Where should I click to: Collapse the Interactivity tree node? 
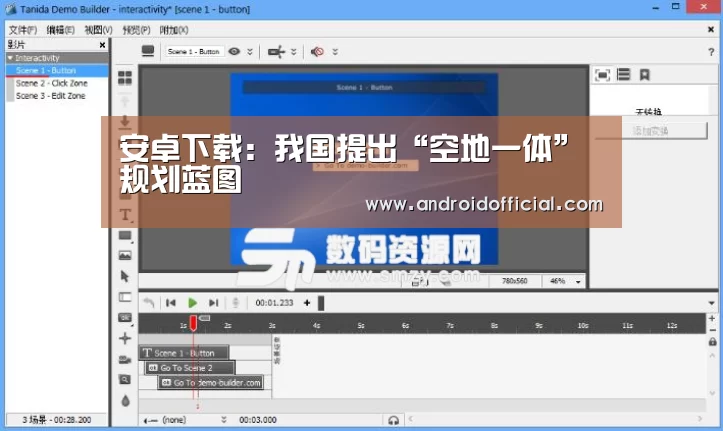[x=10, y=58]
